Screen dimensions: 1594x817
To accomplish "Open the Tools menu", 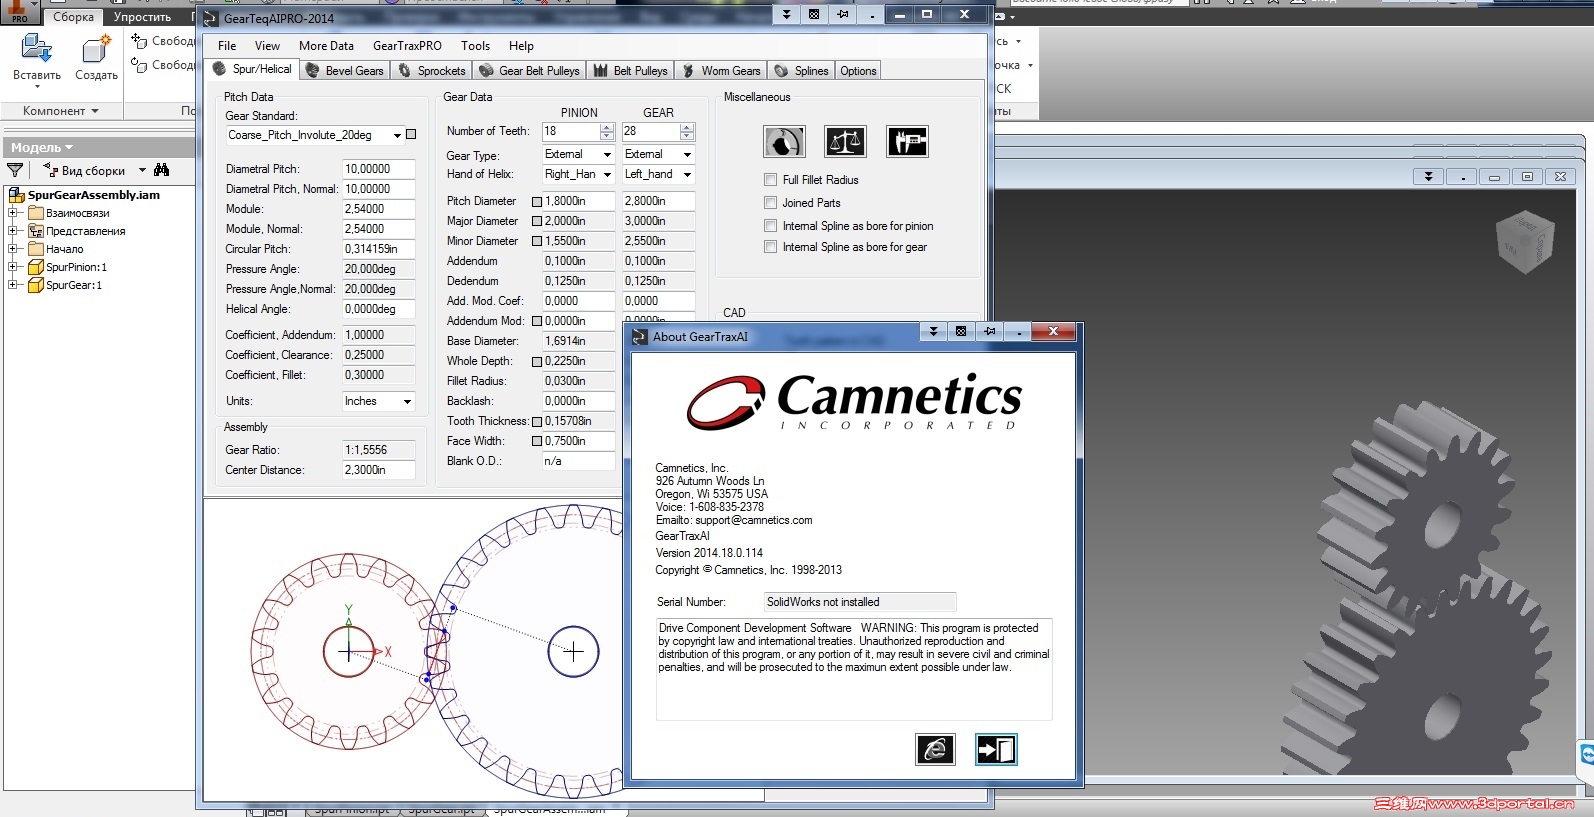I will 475,46.
